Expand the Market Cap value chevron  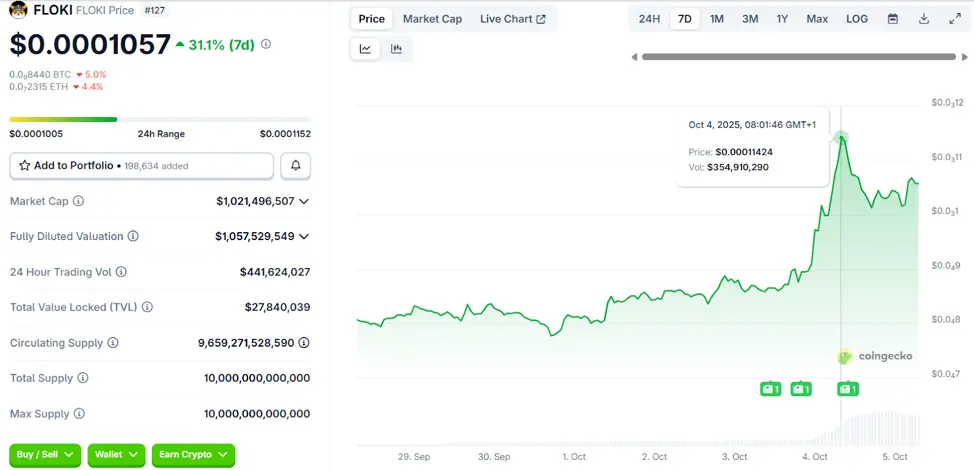click(304, 201)
